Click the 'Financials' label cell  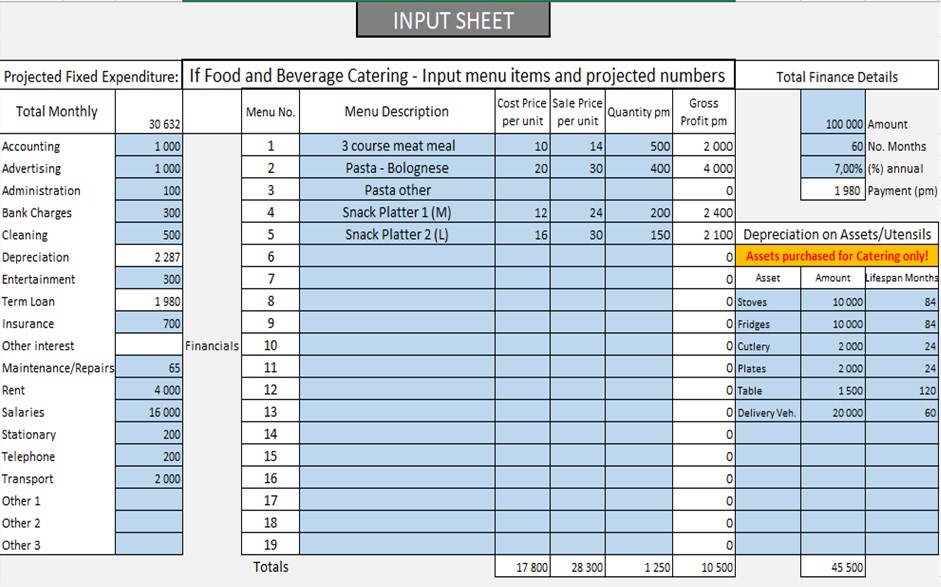tap(212, 346)
